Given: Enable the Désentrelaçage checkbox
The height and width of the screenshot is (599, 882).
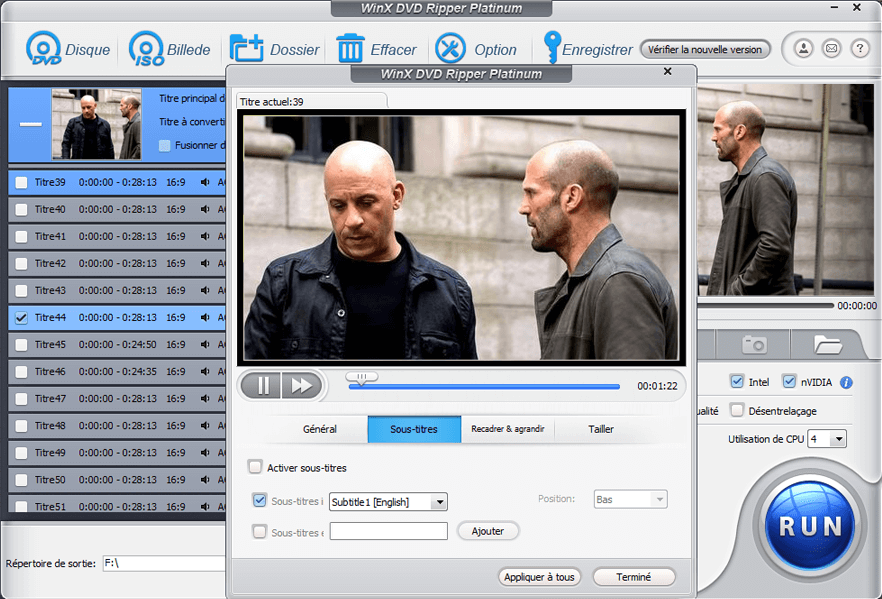Looking at the screenshot, I should (x=736, y=410).
